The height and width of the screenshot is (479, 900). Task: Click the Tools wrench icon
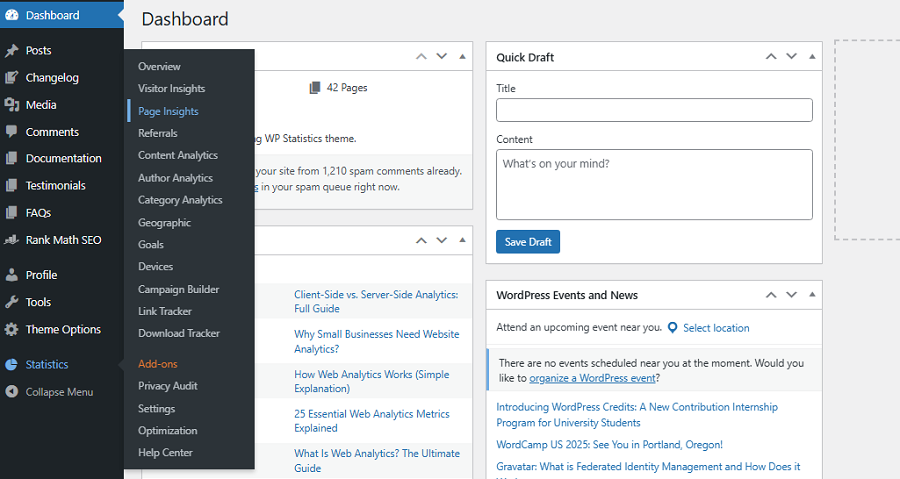(12, 302)
